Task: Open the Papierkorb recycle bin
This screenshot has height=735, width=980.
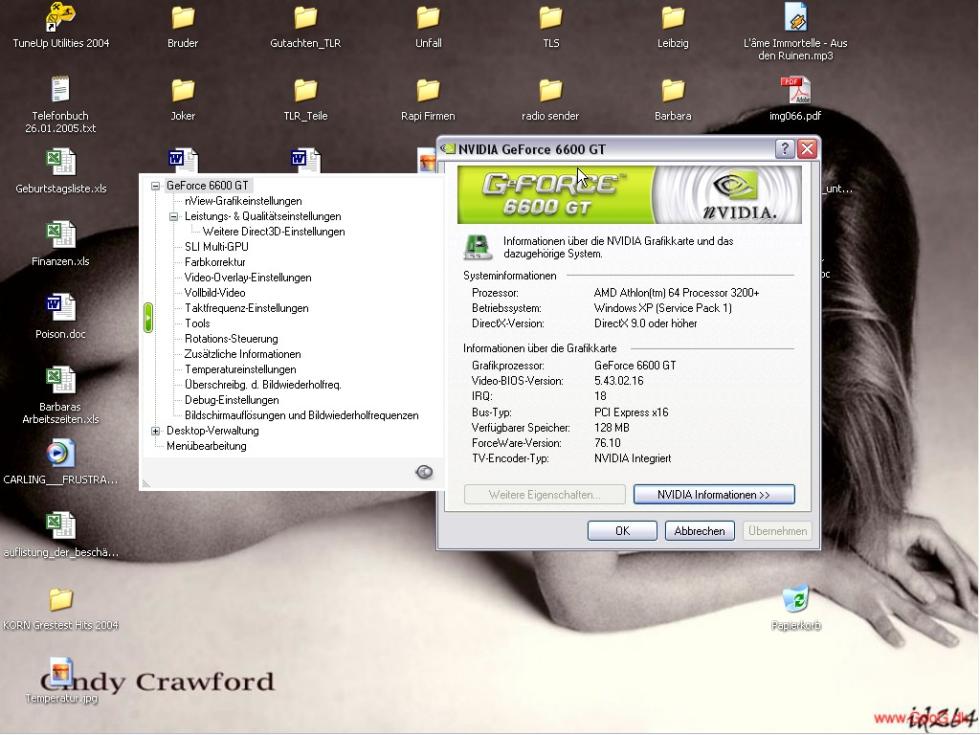Action: coord(796,599)
